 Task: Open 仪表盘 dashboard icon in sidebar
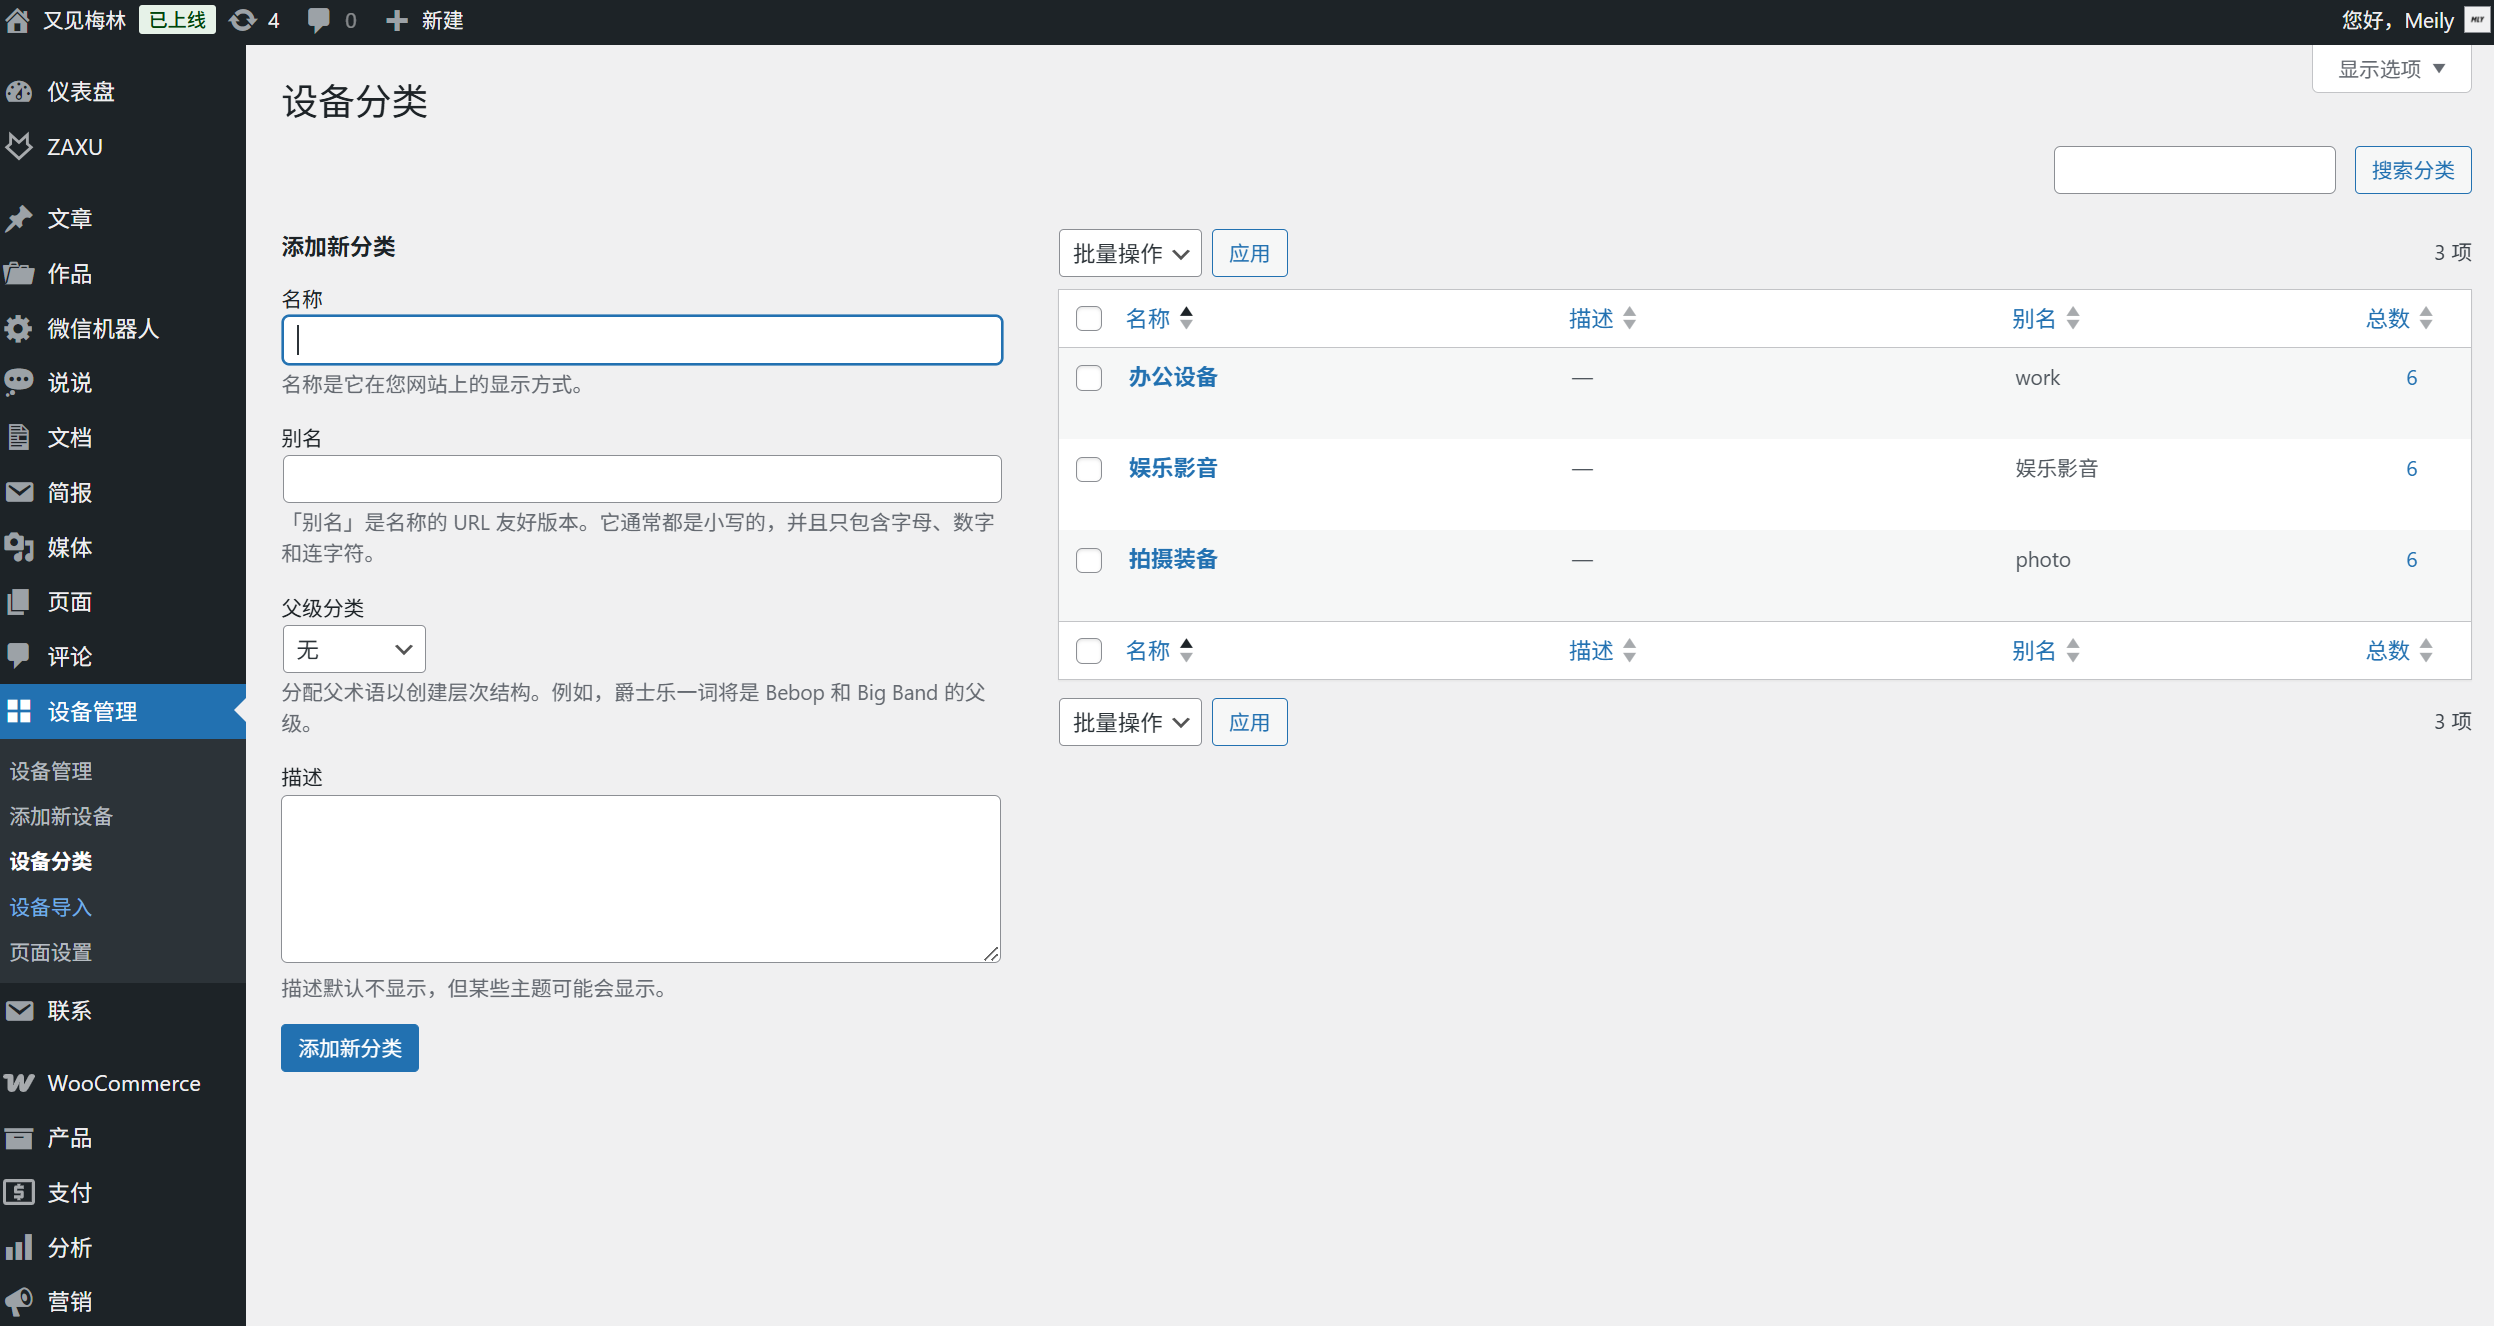20,92
